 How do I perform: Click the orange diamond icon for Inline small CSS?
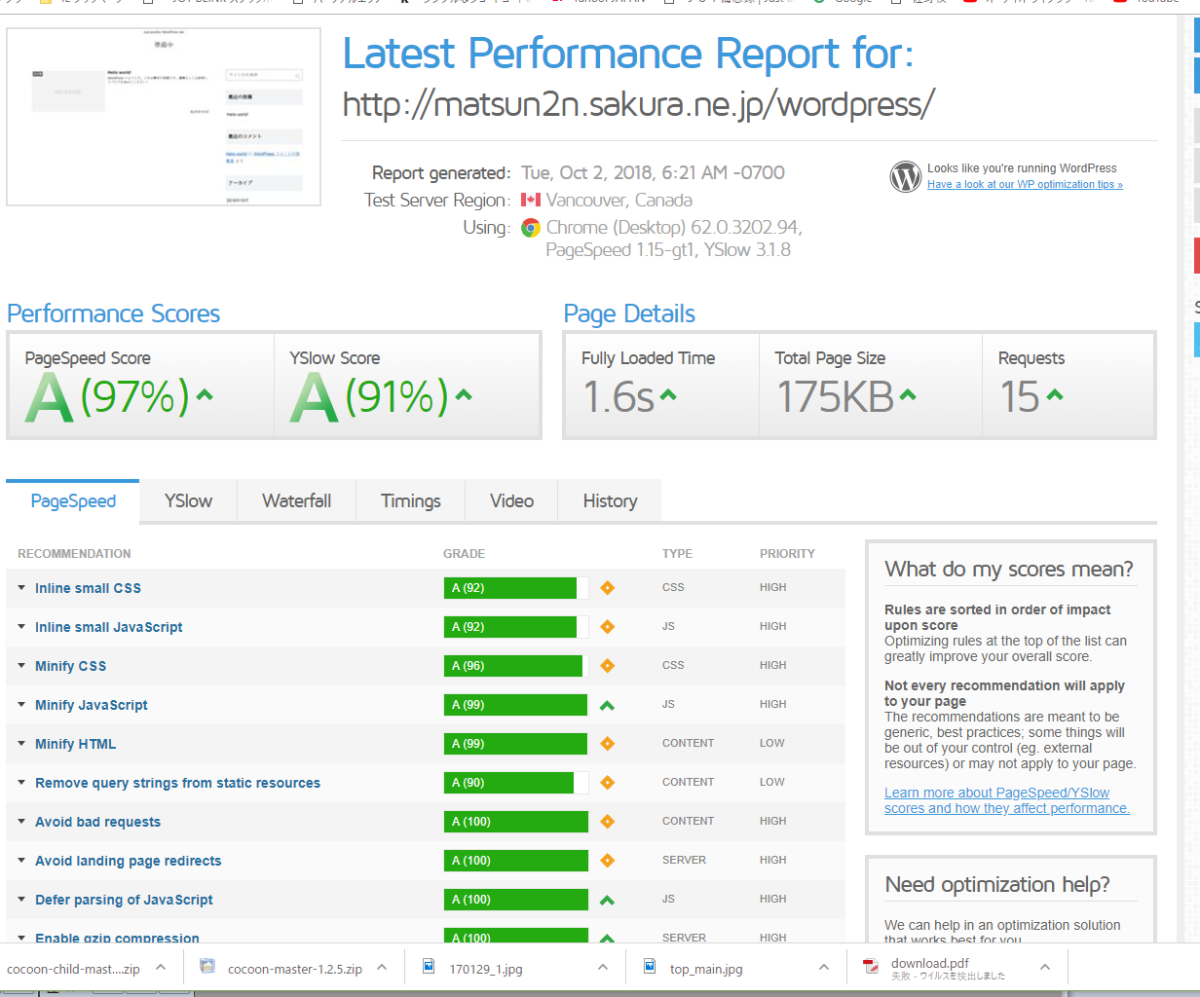[x=607, y=588]
